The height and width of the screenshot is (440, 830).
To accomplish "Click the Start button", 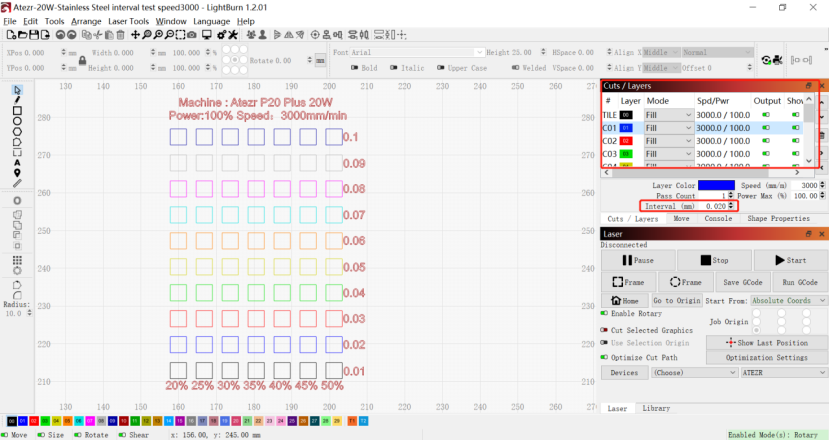I will point(790,260).
